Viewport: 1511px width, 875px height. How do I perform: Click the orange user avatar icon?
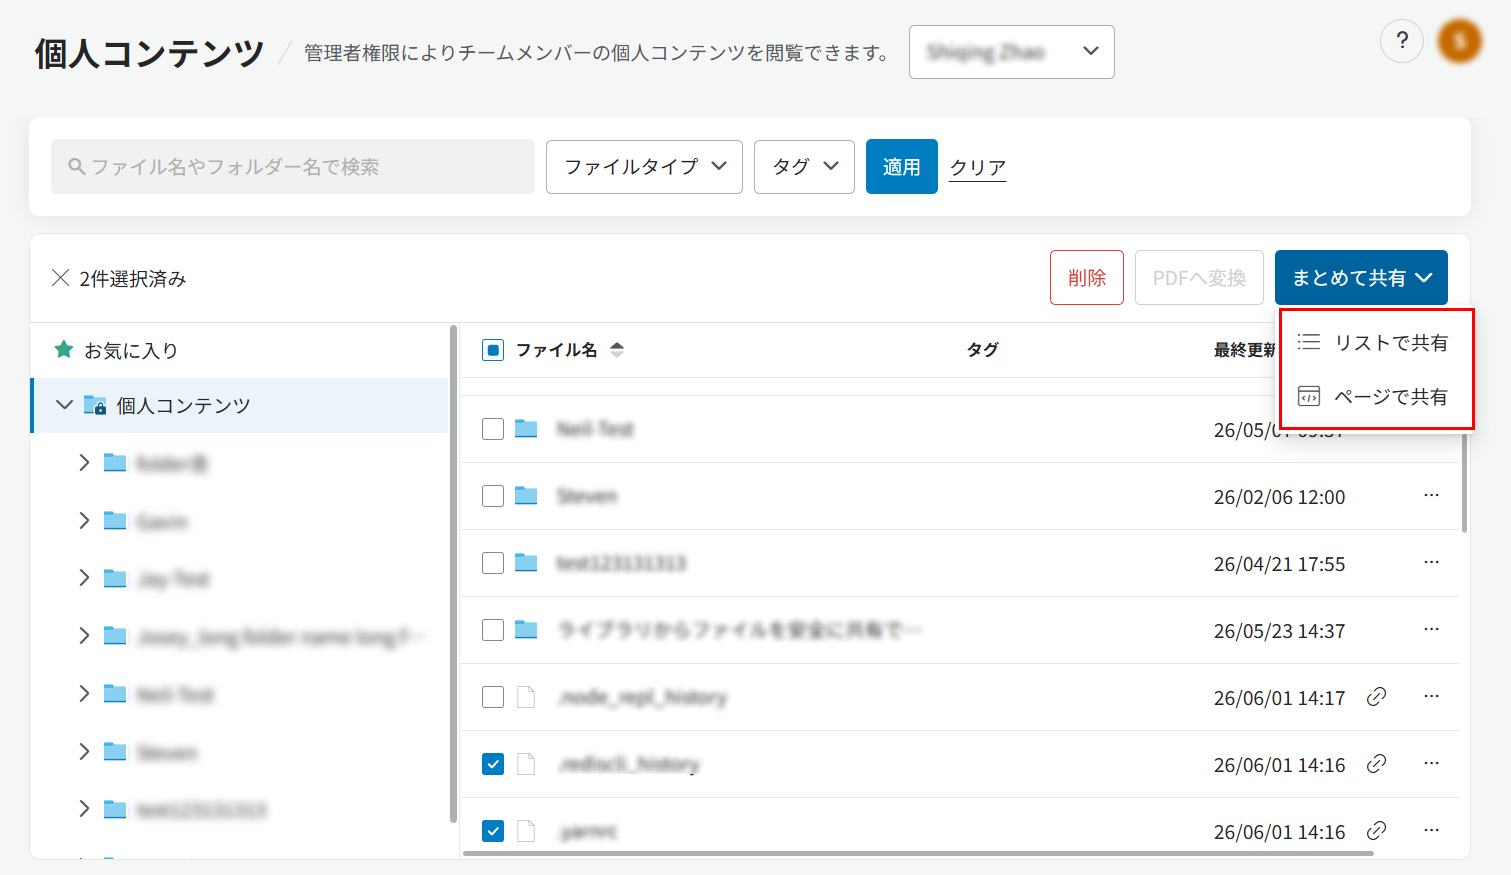coord(1459,41)
